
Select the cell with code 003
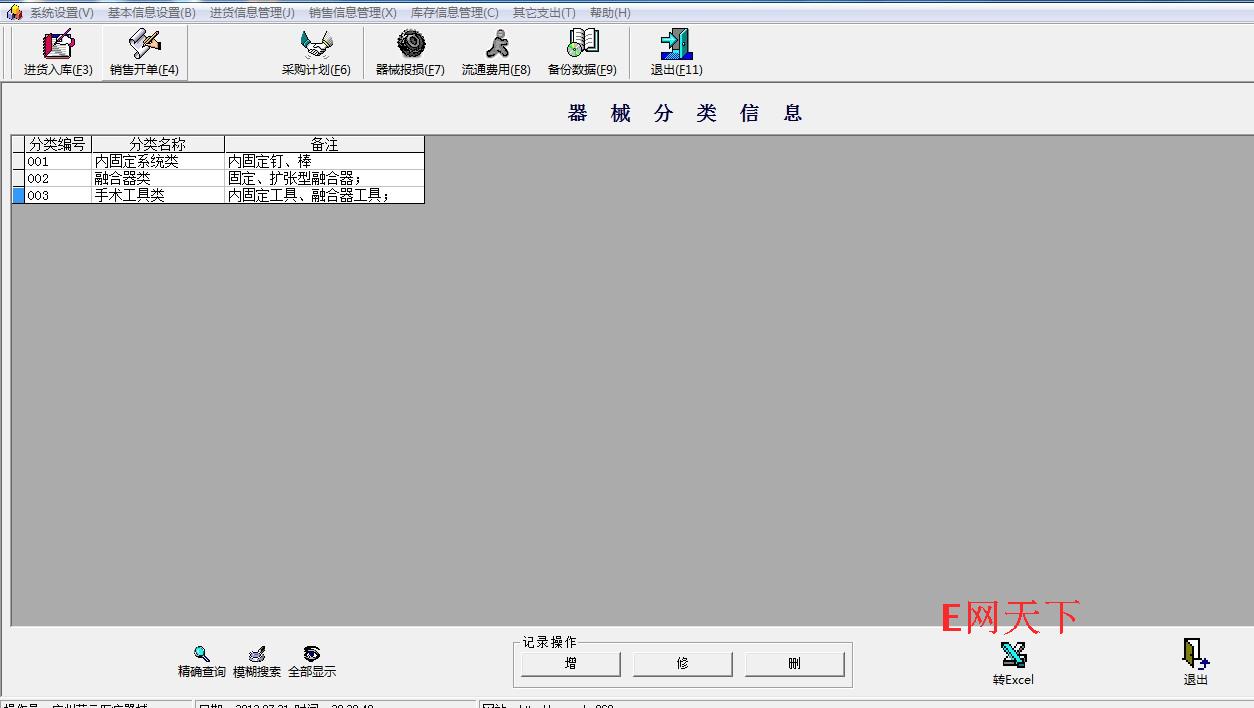(58, 195)
